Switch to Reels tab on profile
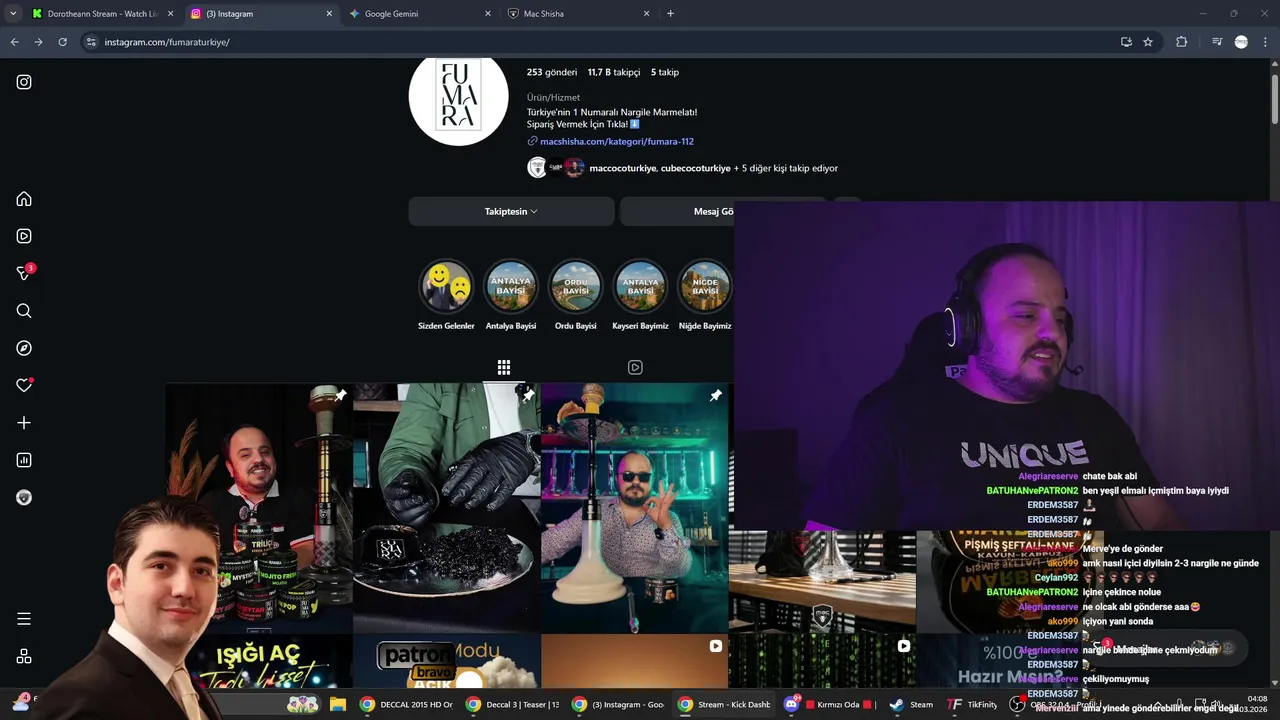This screenshot has height=720, width=1280. (635, 367)
